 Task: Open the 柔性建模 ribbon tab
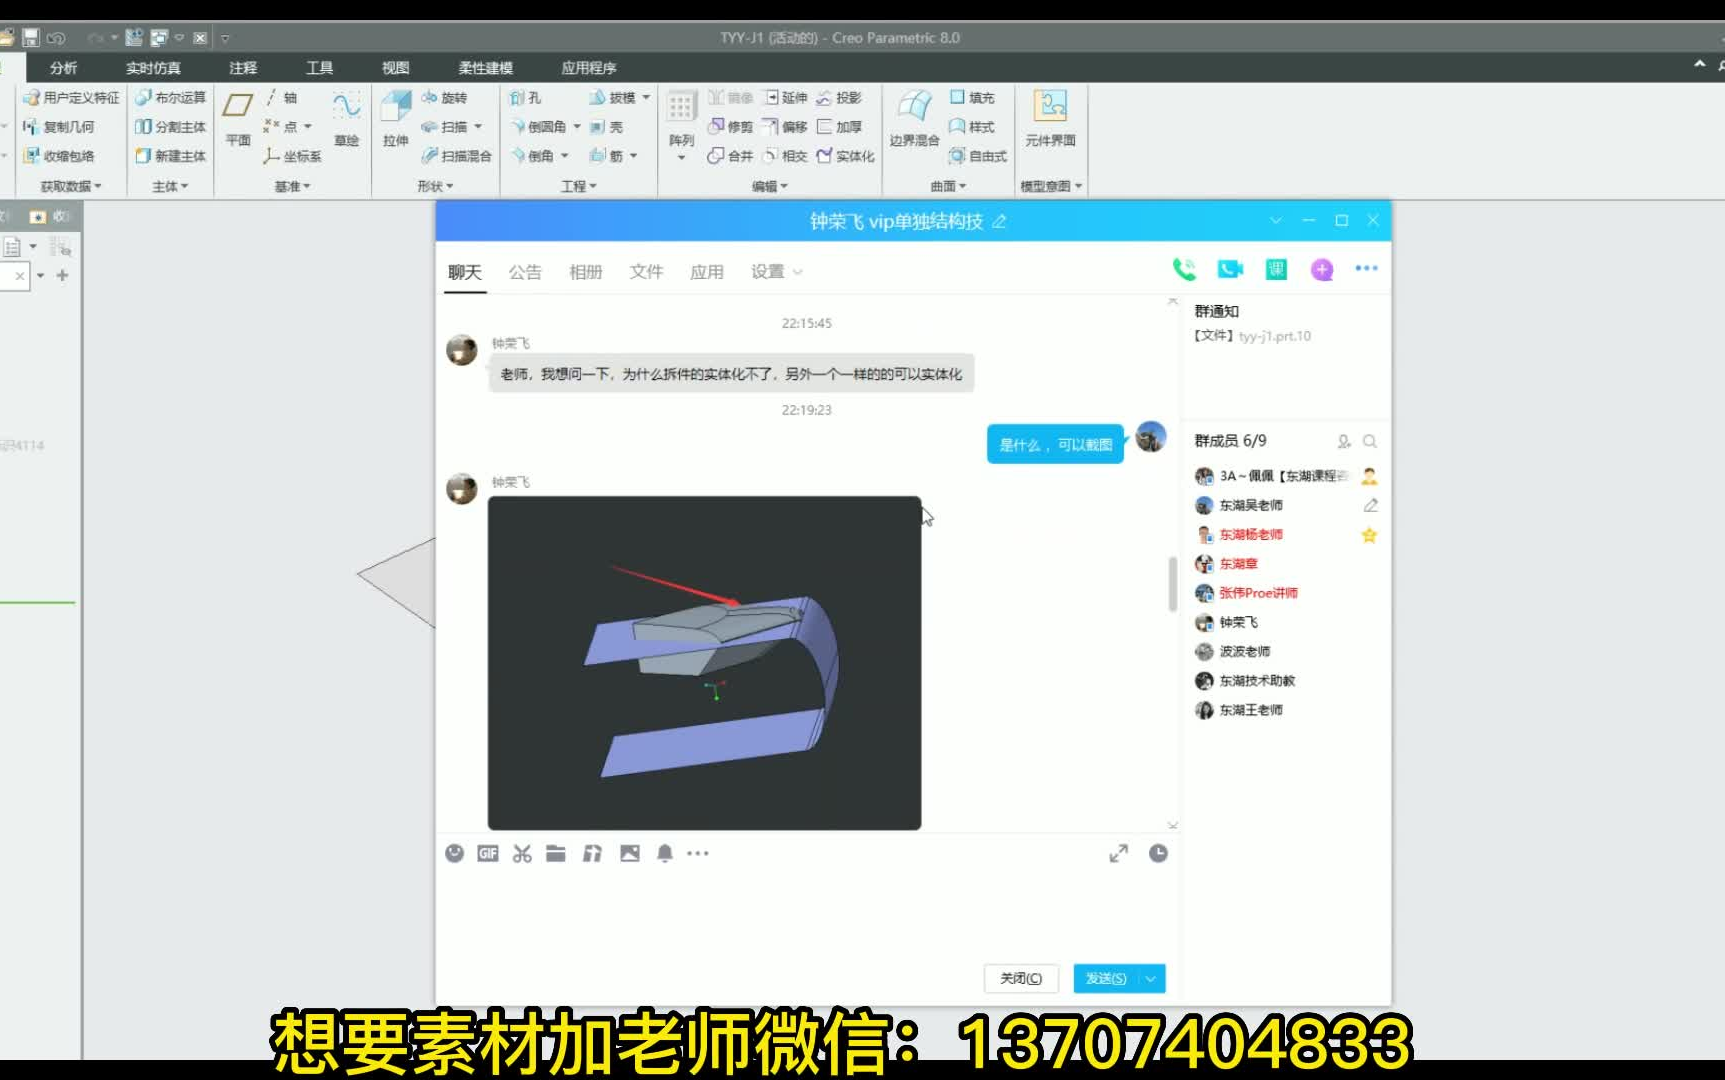coord(484,67)
